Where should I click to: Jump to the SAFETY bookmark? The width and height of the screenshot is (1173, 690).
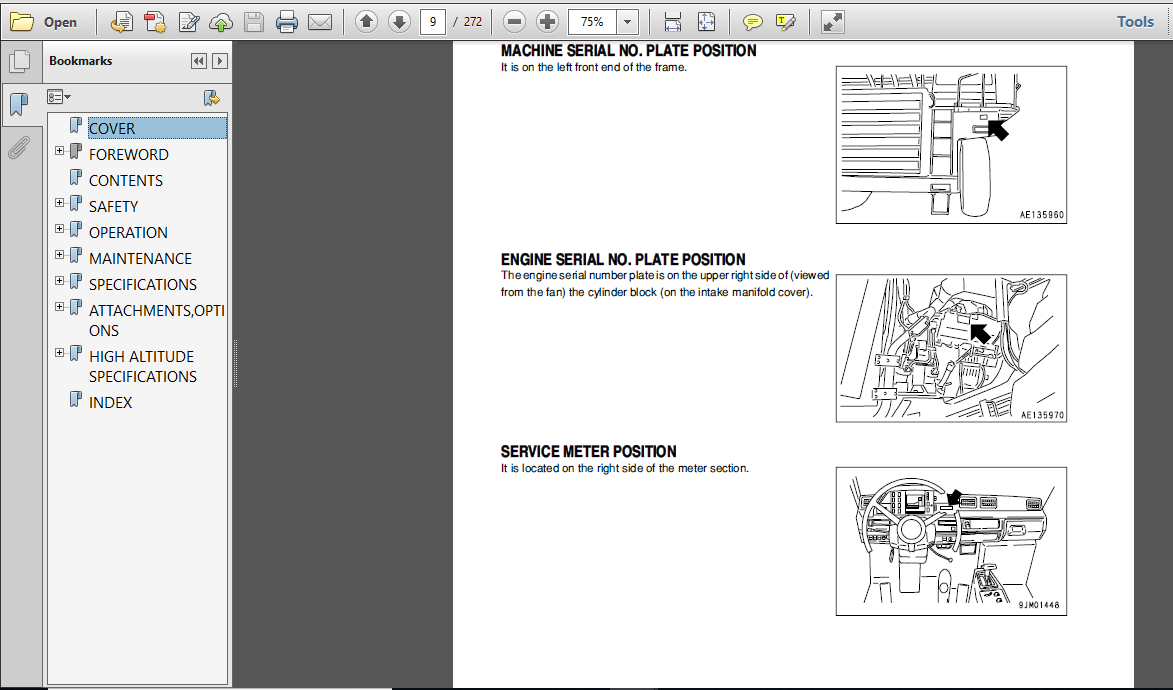pyautogui.click(x=114, y=207)
